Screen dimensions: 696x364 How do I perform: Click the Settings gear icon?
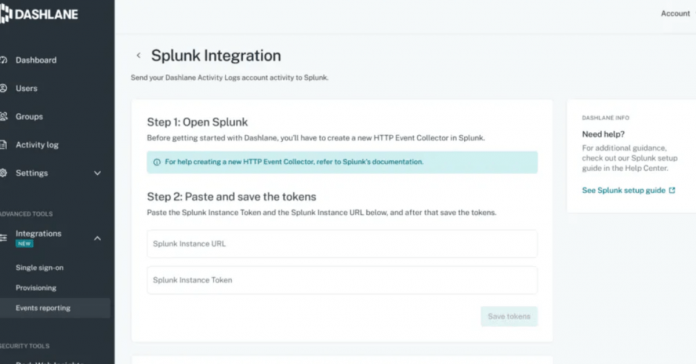[3, 173]
